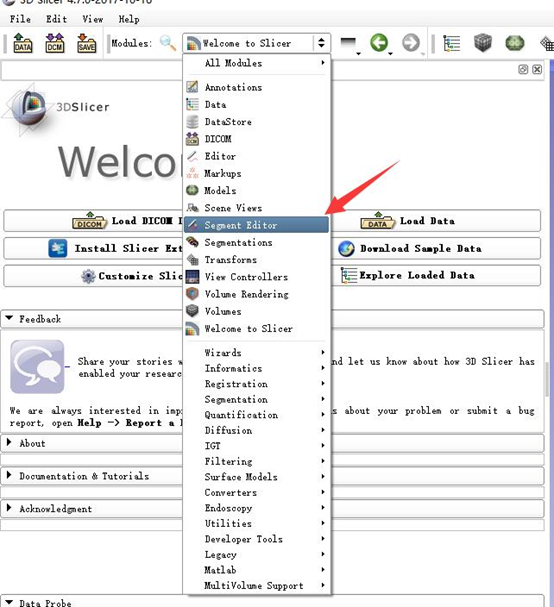
Task: Open the Volumes cube toolbar icon
Action: pos(483,43)
